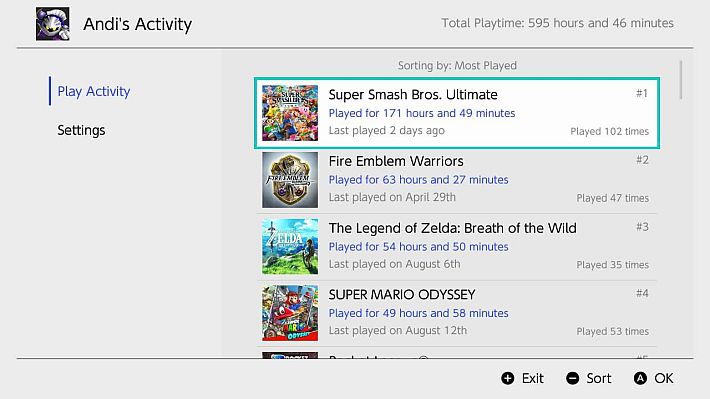The width and height of the screenshot is (710, 399).
Task: Click the plus icon next to Exit
Action: 508,378
